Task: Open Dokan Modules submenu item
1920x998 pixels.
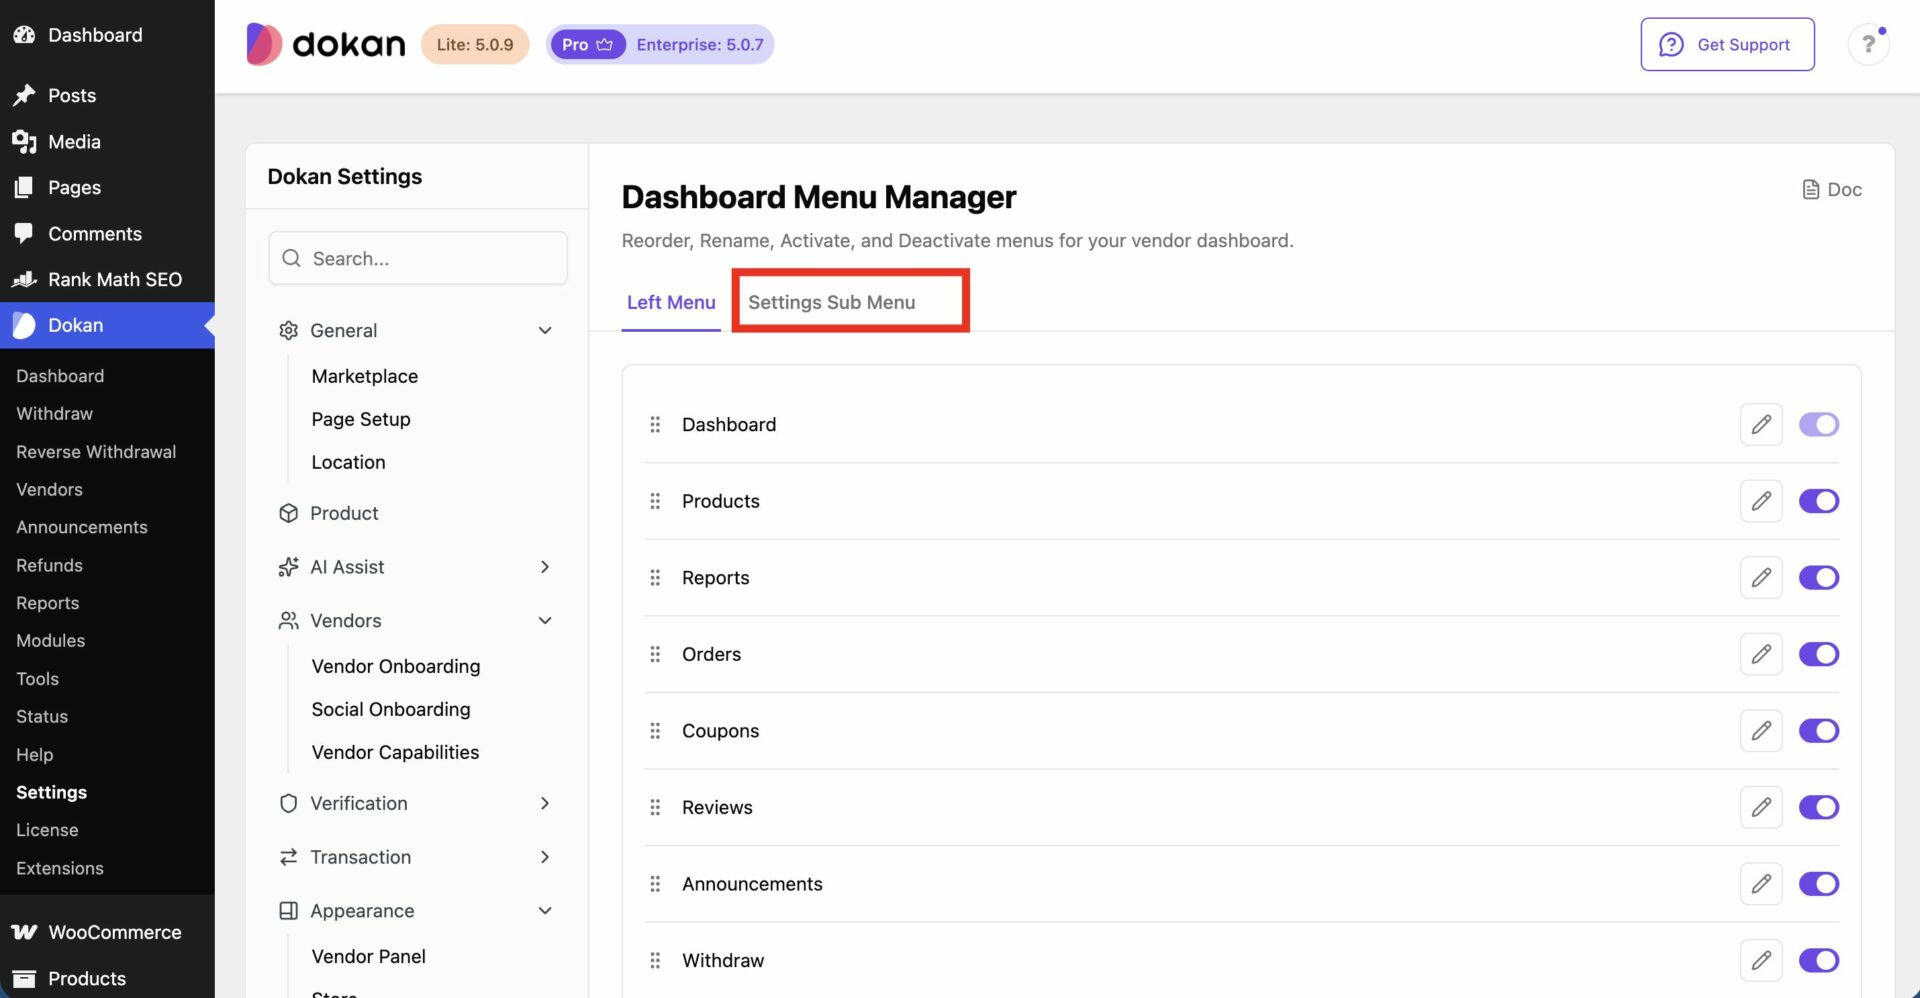Action: 50,640
